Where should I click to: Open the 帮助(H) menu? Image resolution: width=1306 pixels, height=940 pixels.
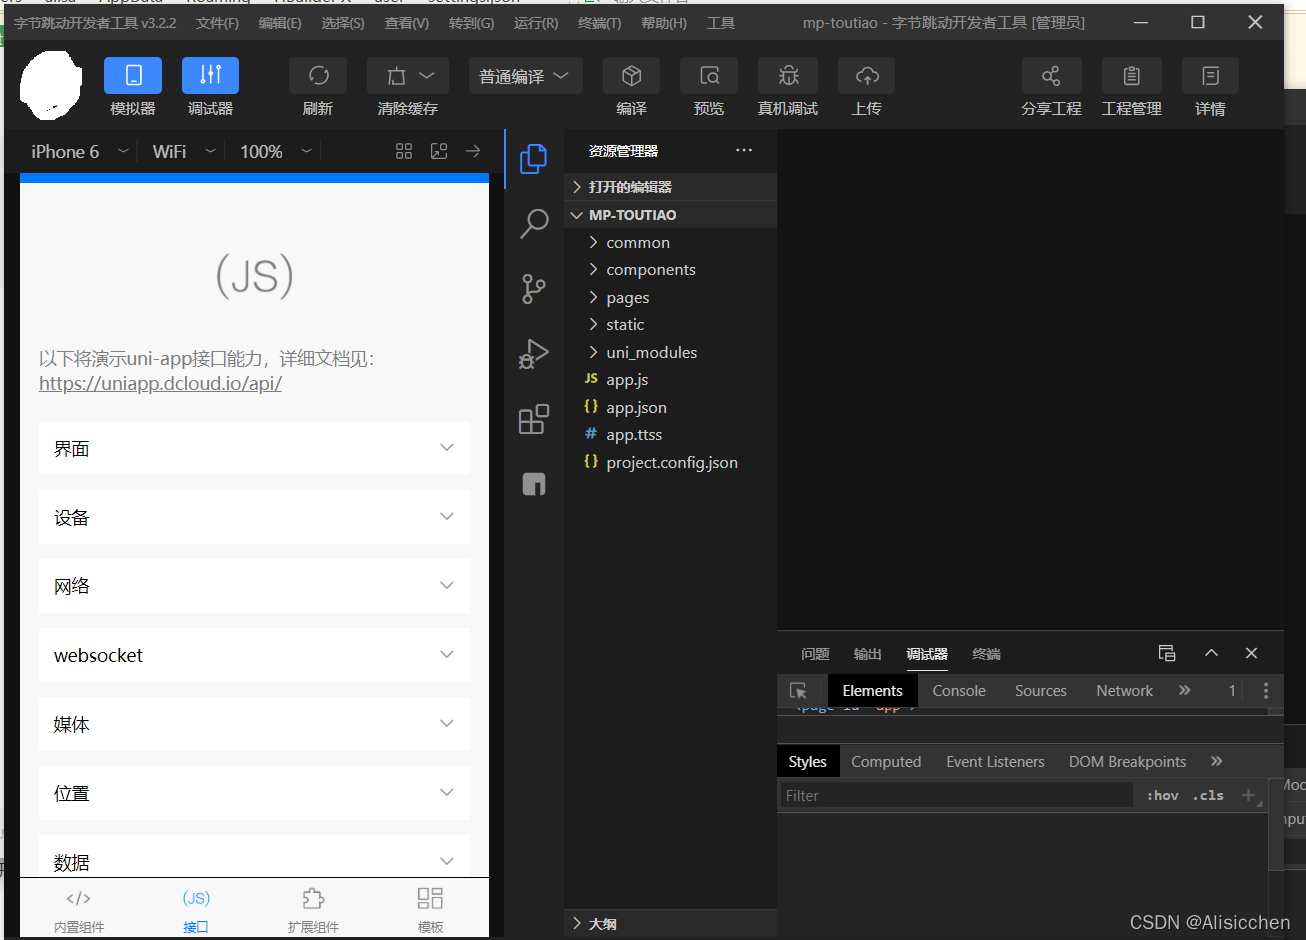664,22
